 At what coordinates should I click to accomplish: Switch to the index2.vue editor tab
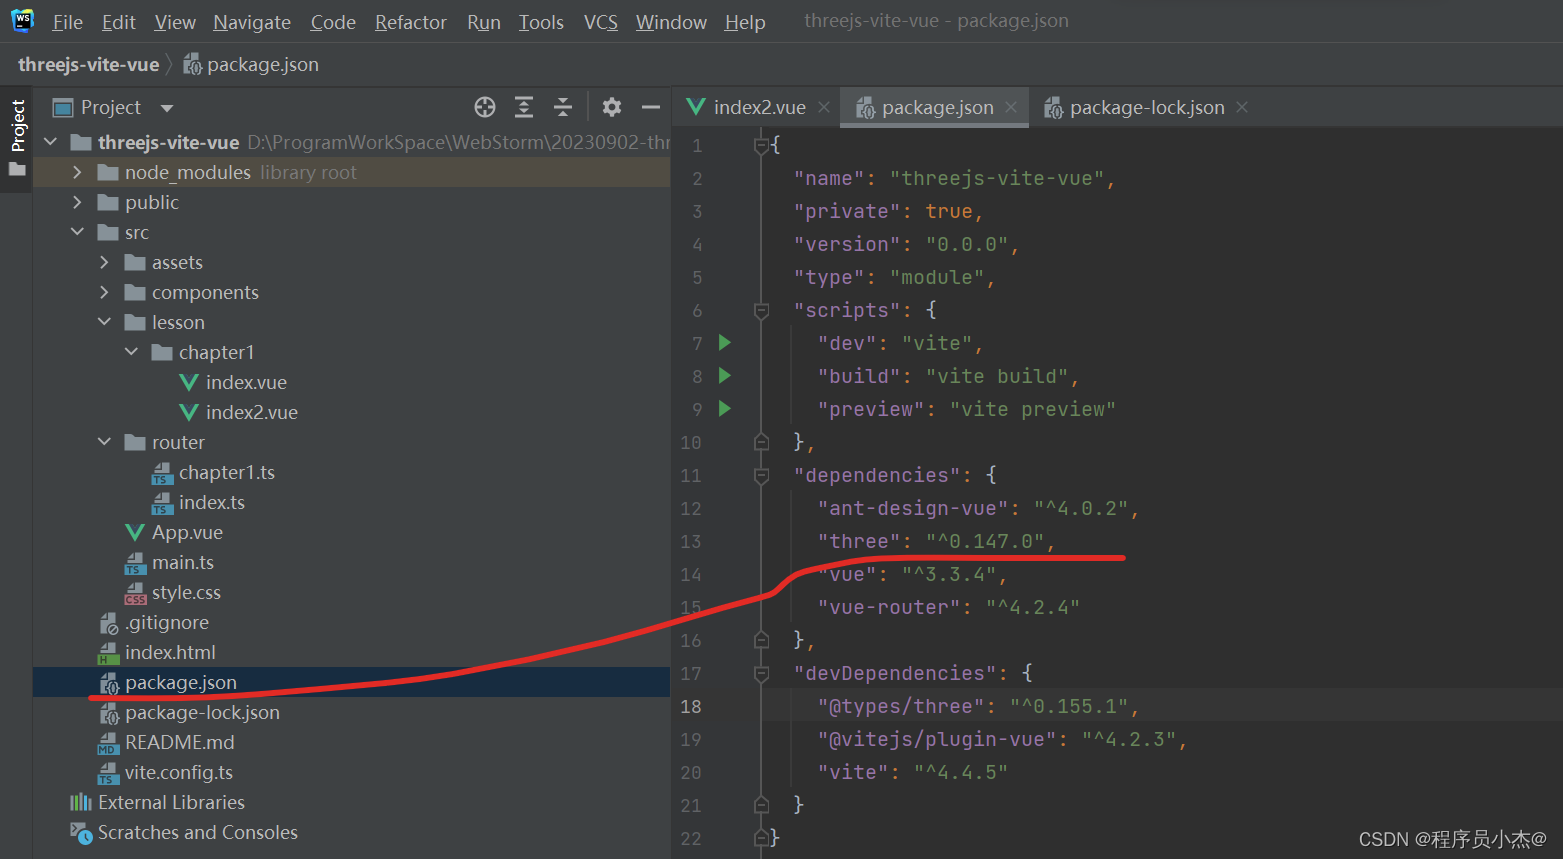click(758, 107)
